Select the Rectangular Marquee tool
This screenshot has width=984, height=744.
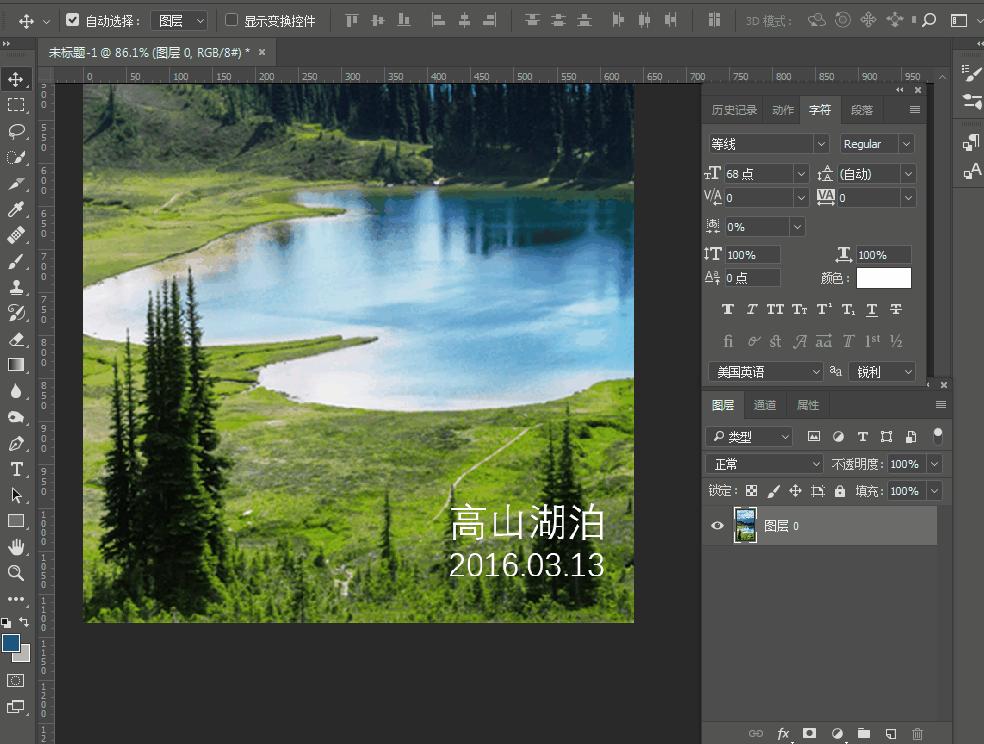[x=16, y=105]
